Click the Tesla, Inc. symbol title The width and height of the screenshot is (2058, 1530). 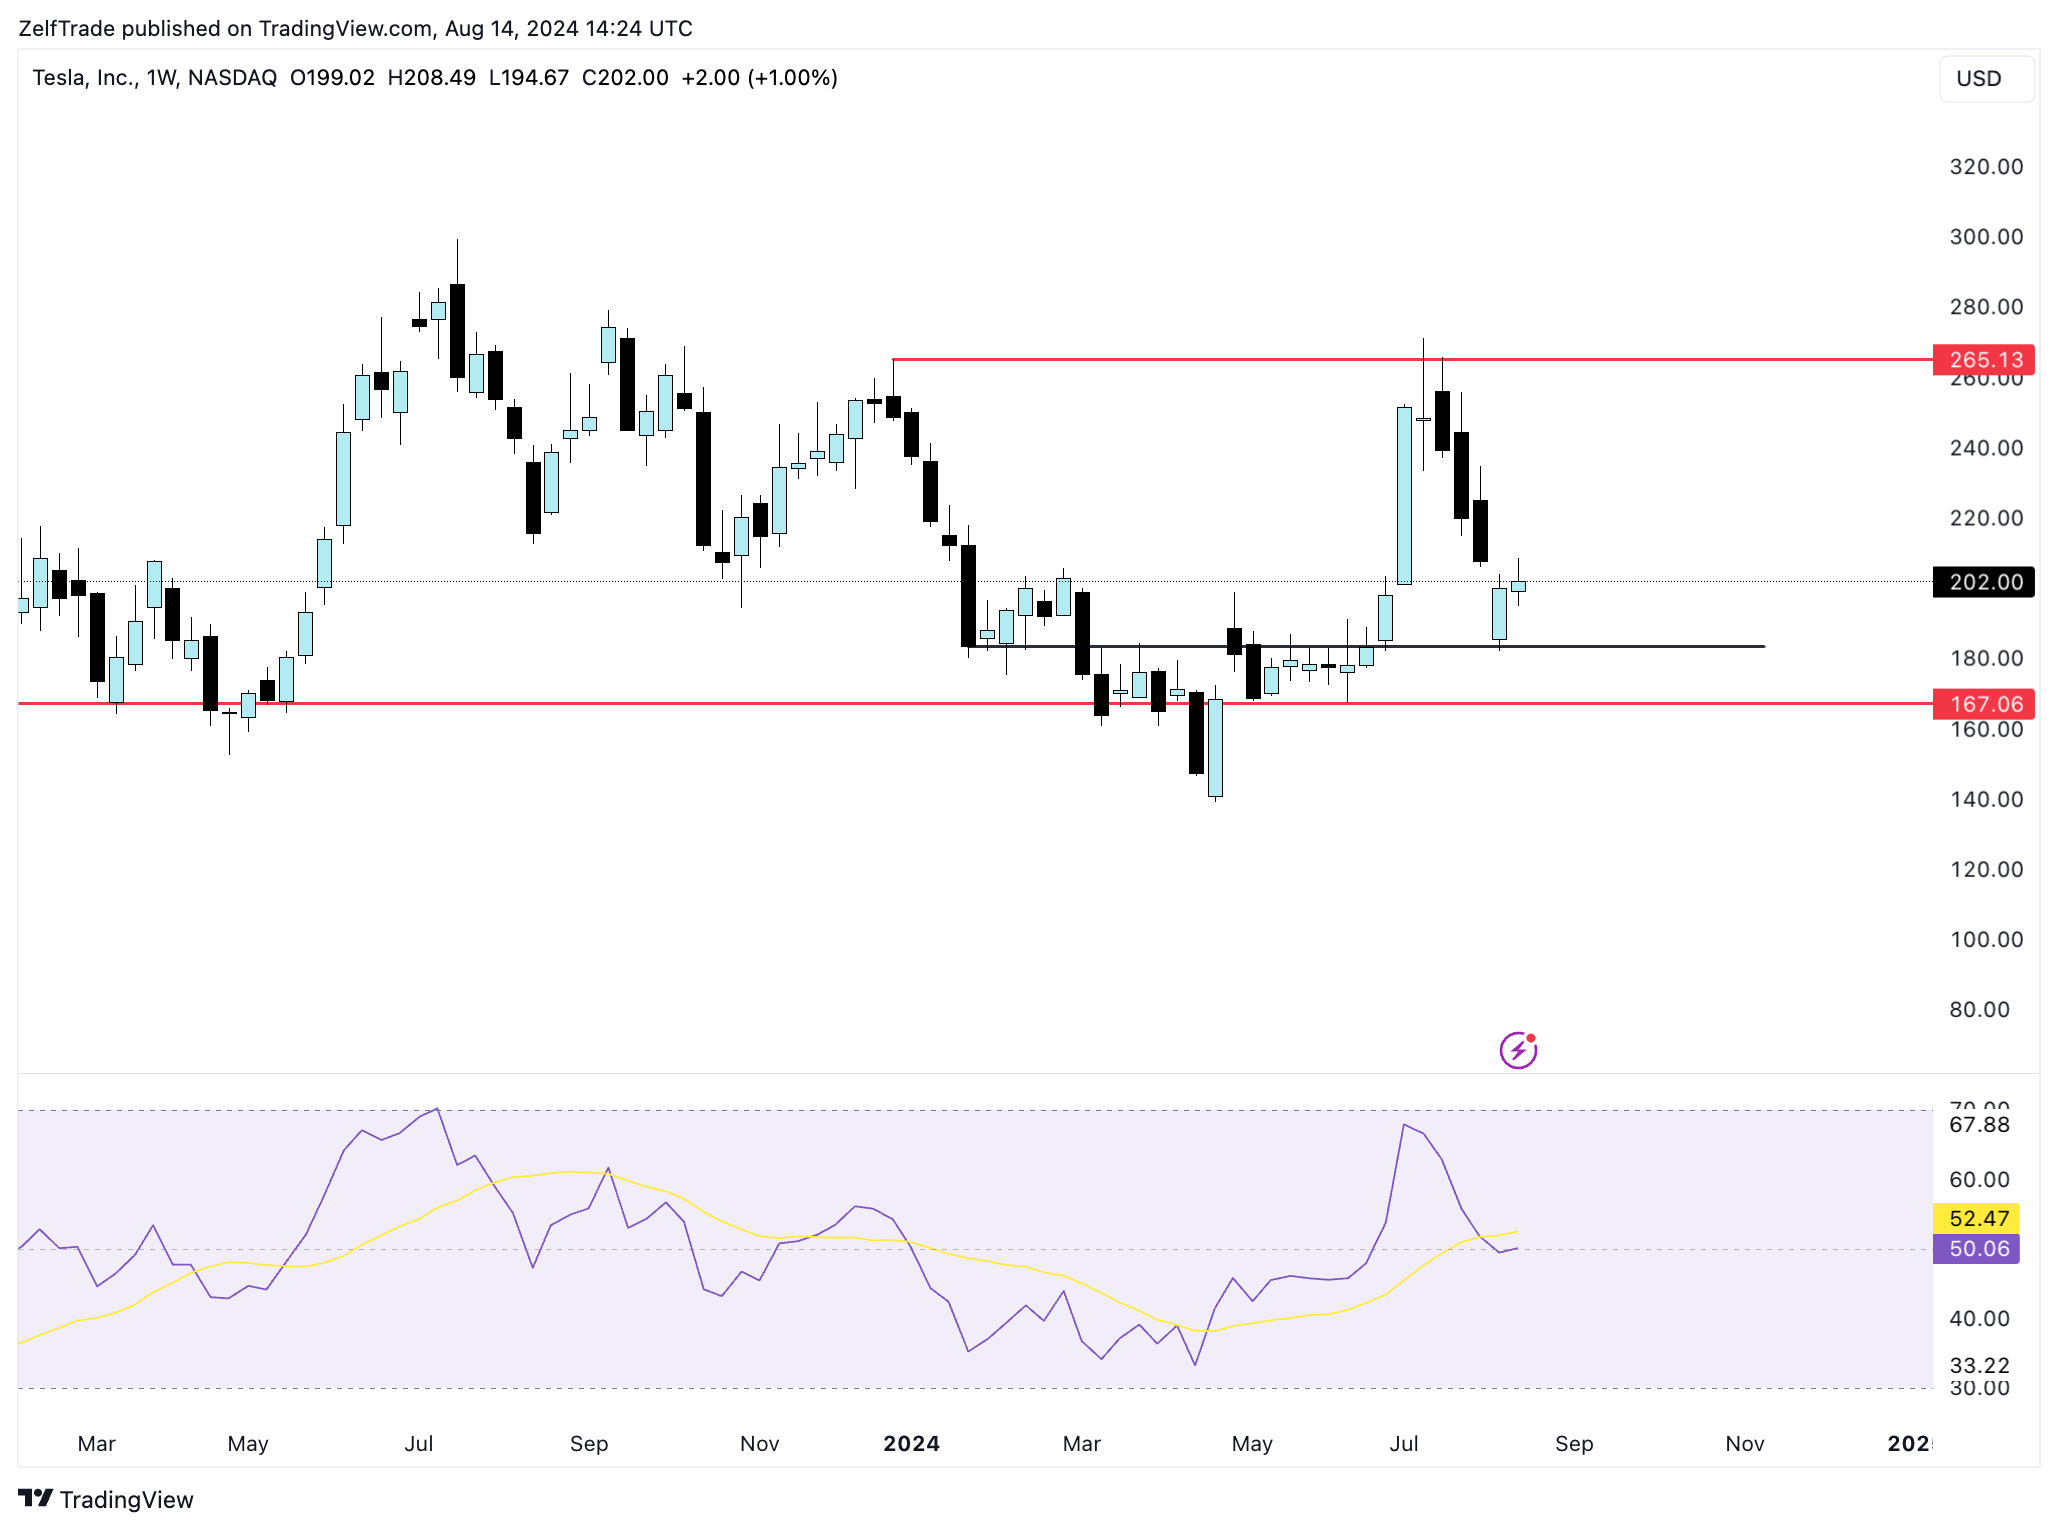pyautogui.click(x=84, y=78)
